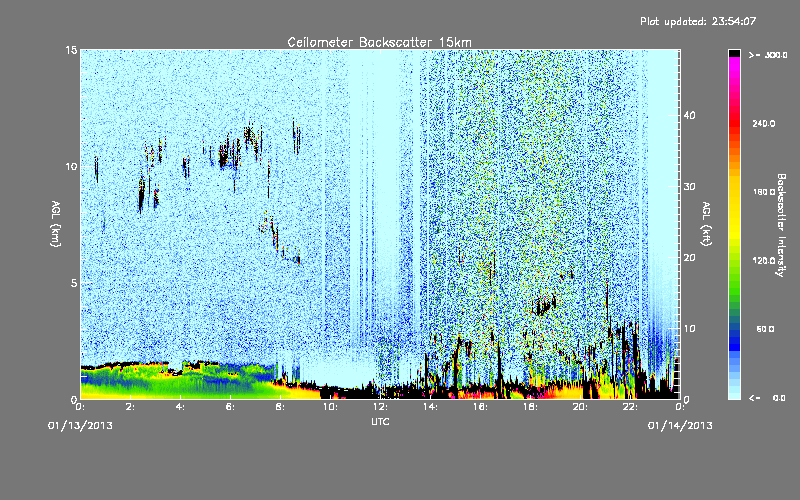This screenshot has width=800, height=500.
Task: Click the UTC axis label
Action: point(380,422)
